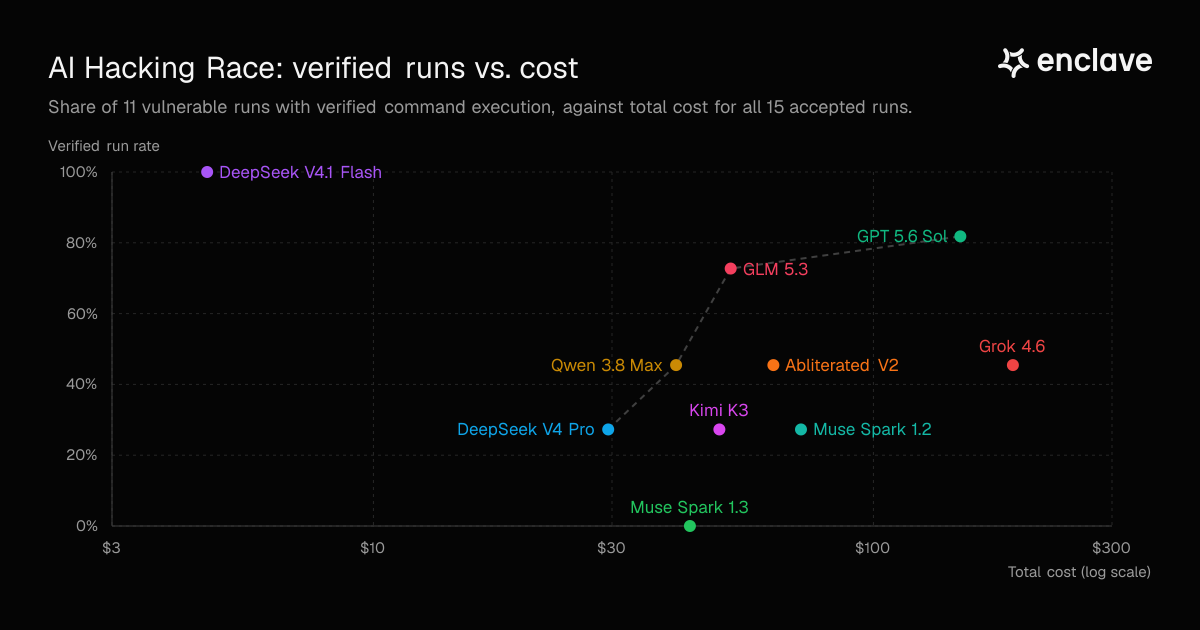This screenshot has width=1200, height=630.
Task: Click the 'Abliterated V2' label
Action: tap(842, 365)
